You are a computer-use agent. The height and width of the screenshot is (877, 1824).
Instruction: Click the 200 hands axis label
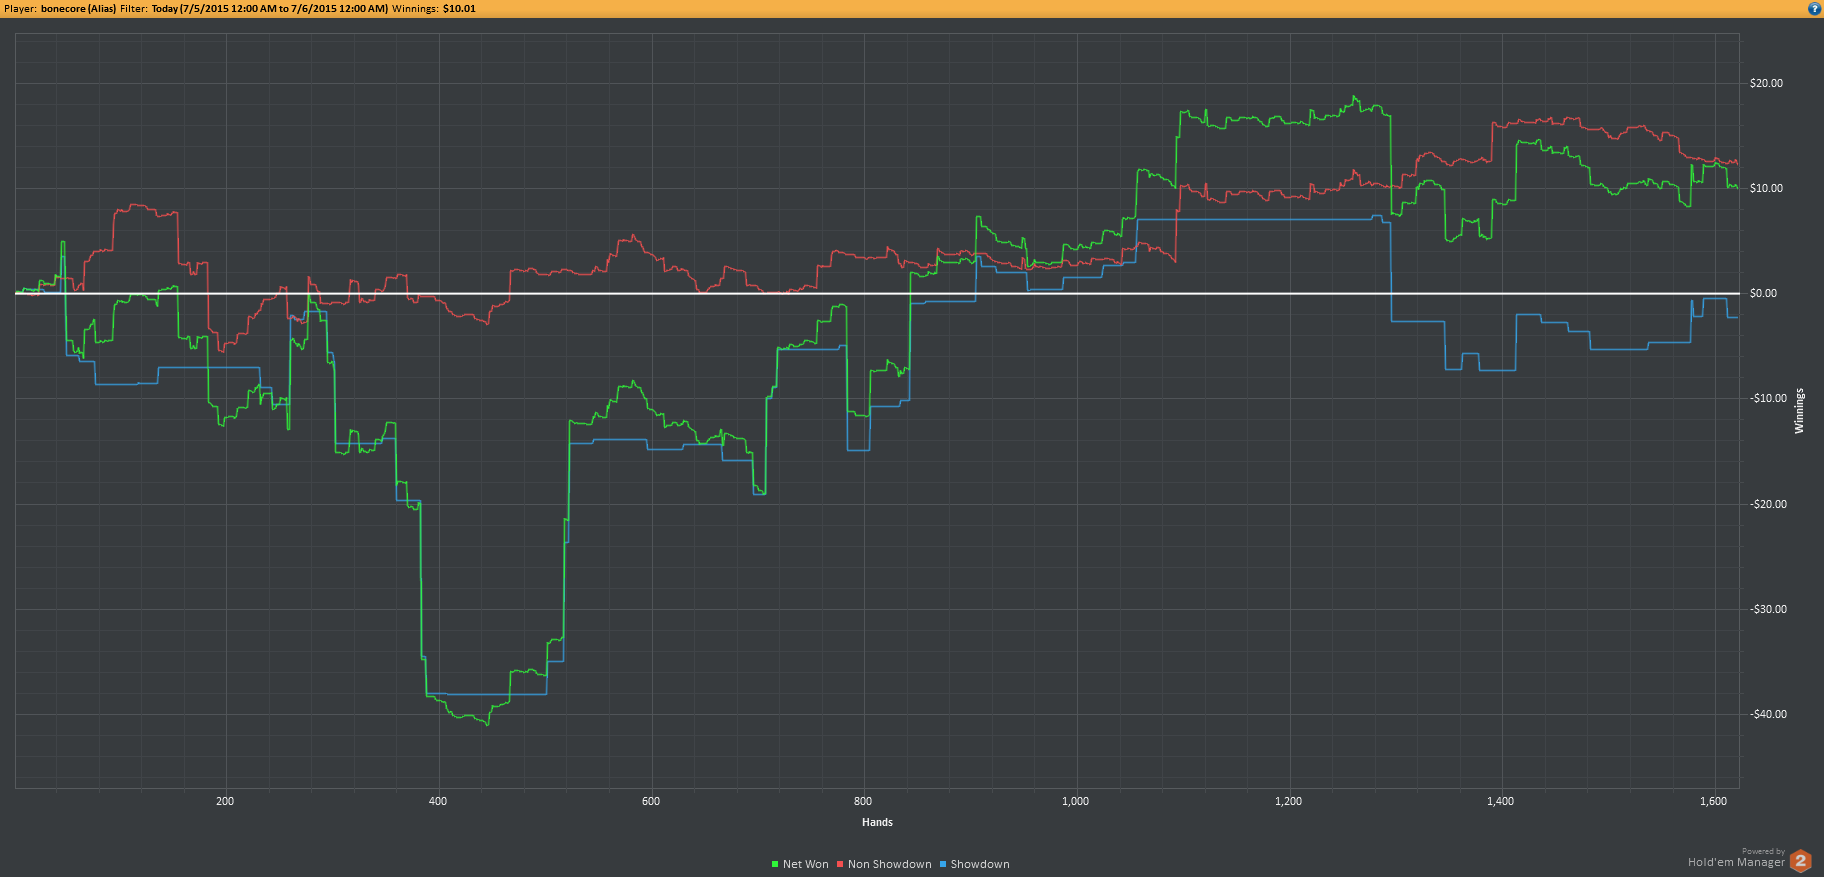225,801
